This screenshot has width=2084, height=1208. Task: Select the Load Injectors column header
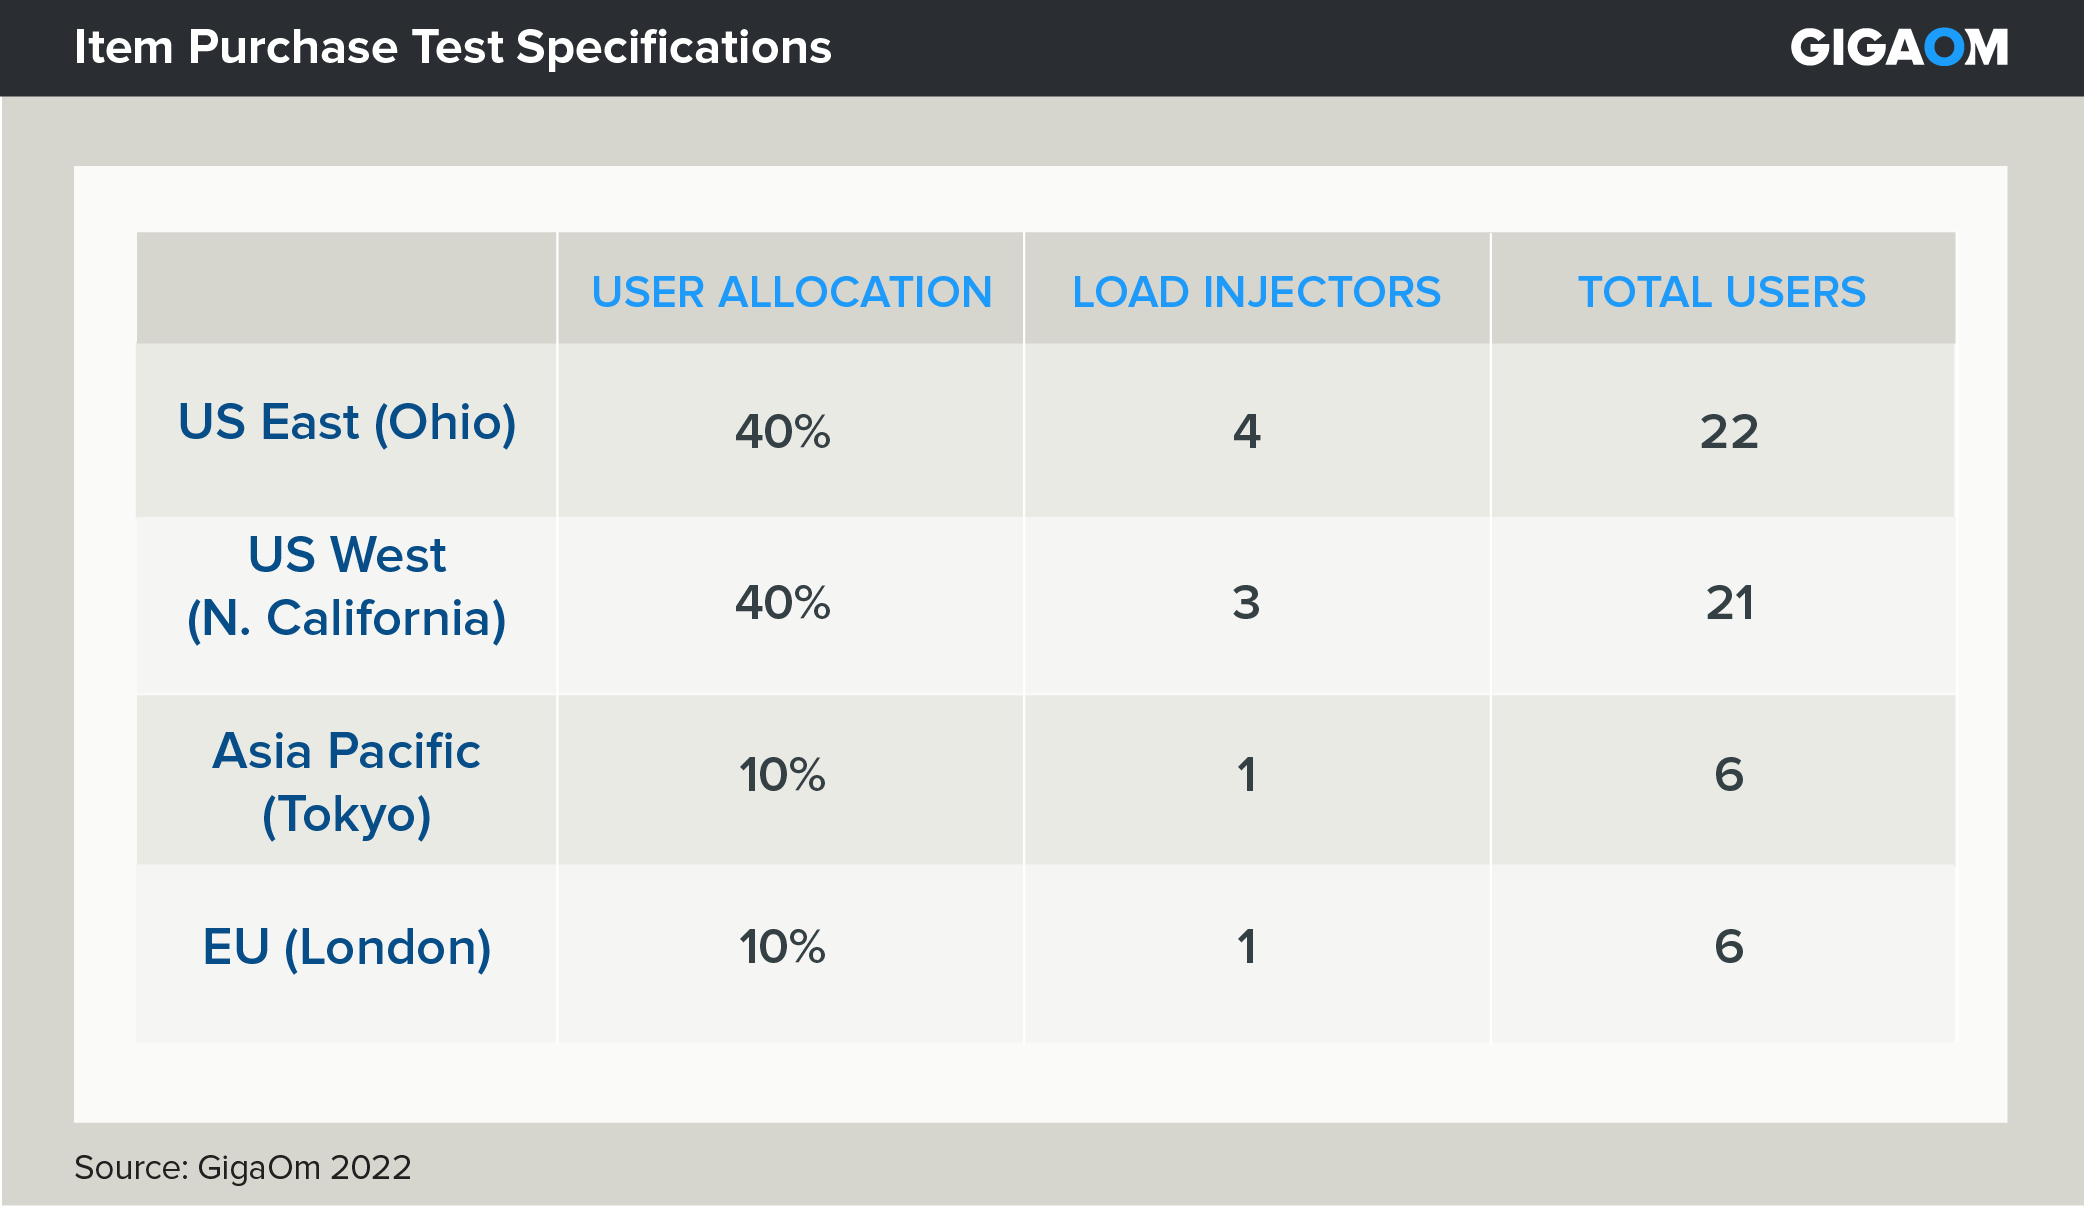[x=1256, y=292]
